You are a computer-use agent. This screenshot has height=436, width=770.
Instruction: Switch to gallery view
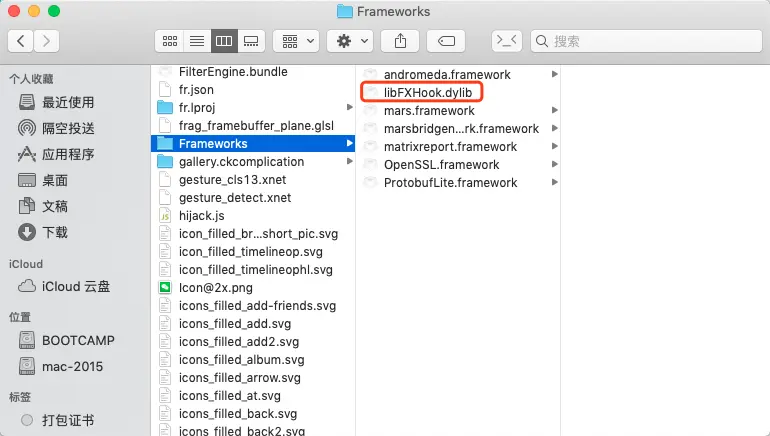click(251, 41)
